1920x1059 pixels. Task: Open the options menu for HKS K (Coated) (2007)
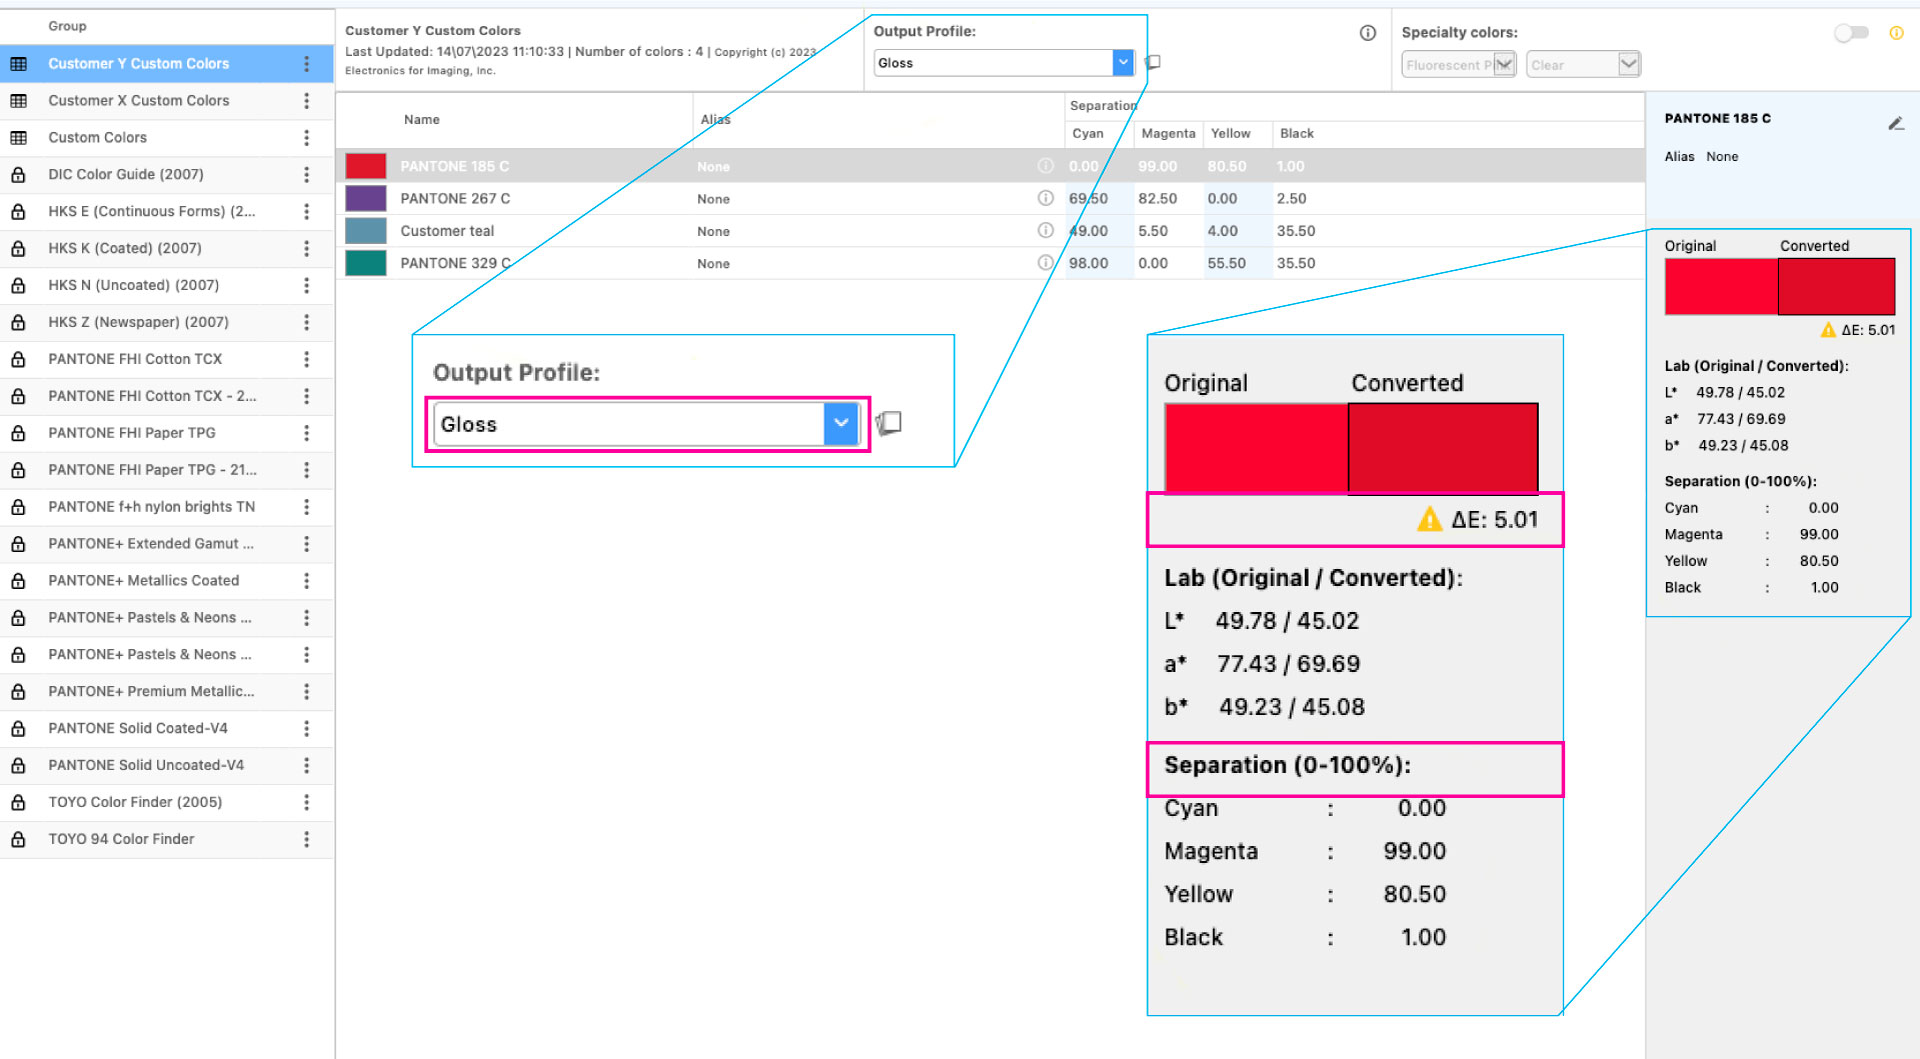(x=307, y=248)
